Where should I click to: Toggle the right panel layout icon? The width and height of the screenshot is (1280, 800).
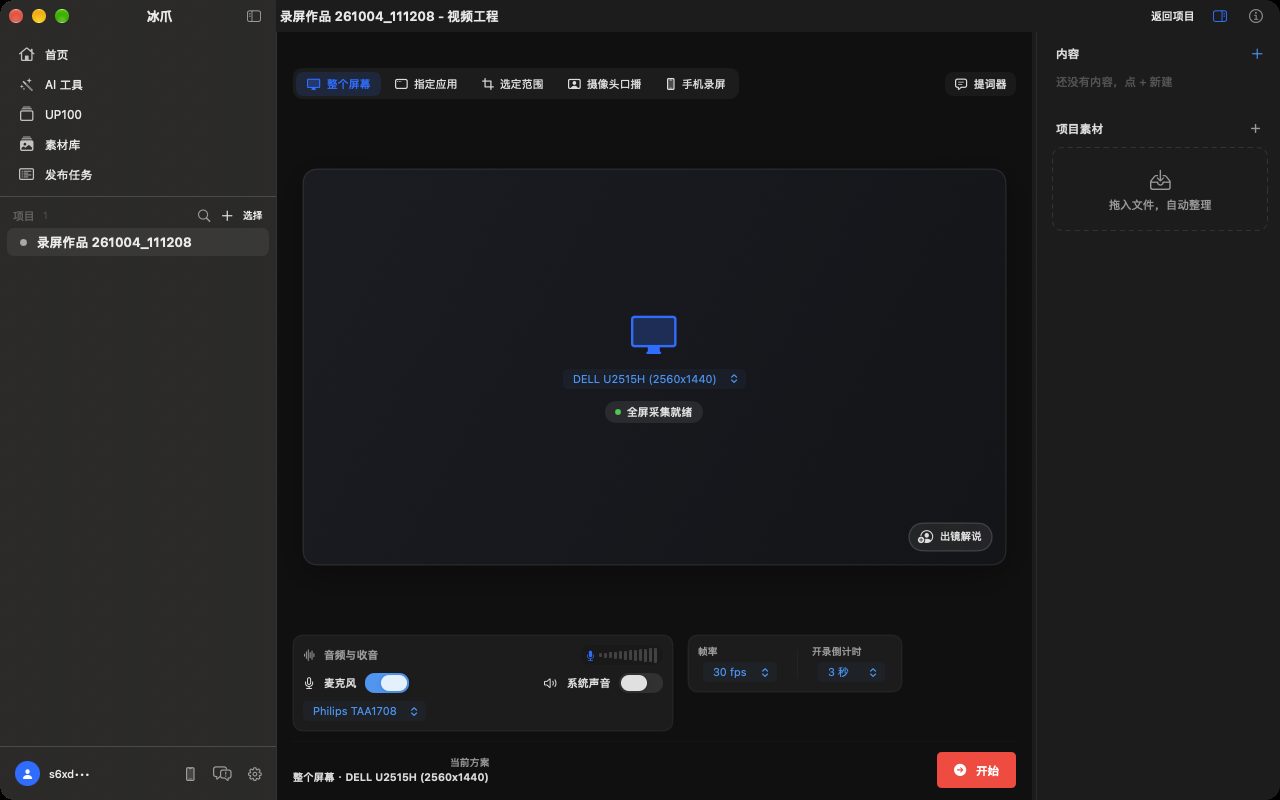pos(1220,16)
